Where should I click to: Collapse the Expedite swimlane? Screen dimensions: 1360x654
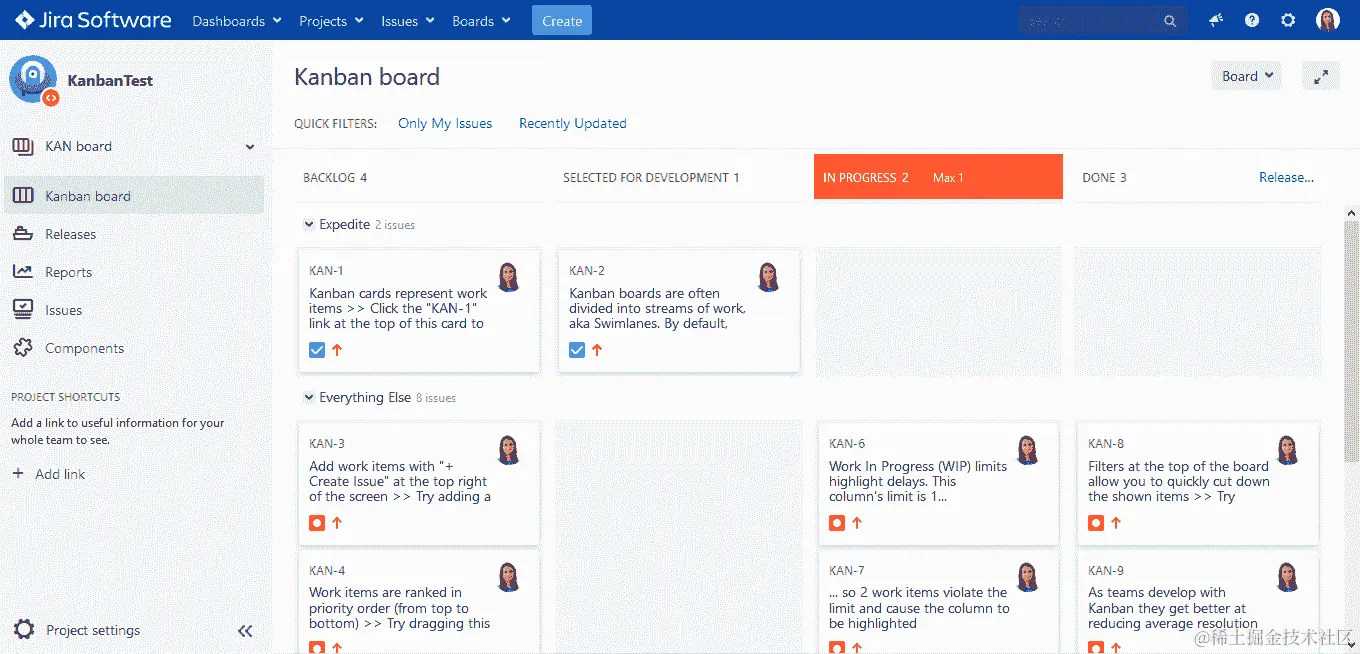click(309, 225)
